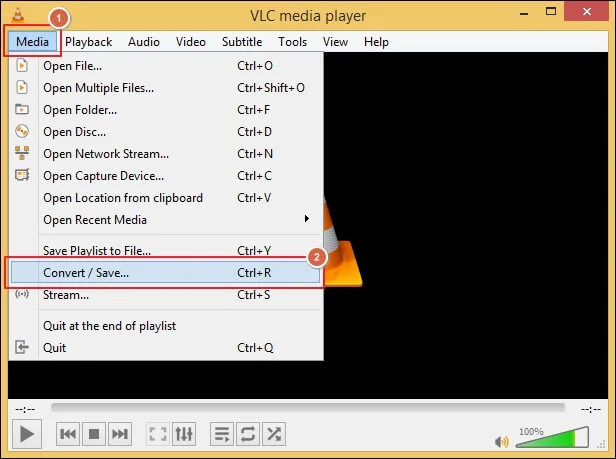Click the Open Capture Device icon
The image size is (616, 459).
click(22, 174)
